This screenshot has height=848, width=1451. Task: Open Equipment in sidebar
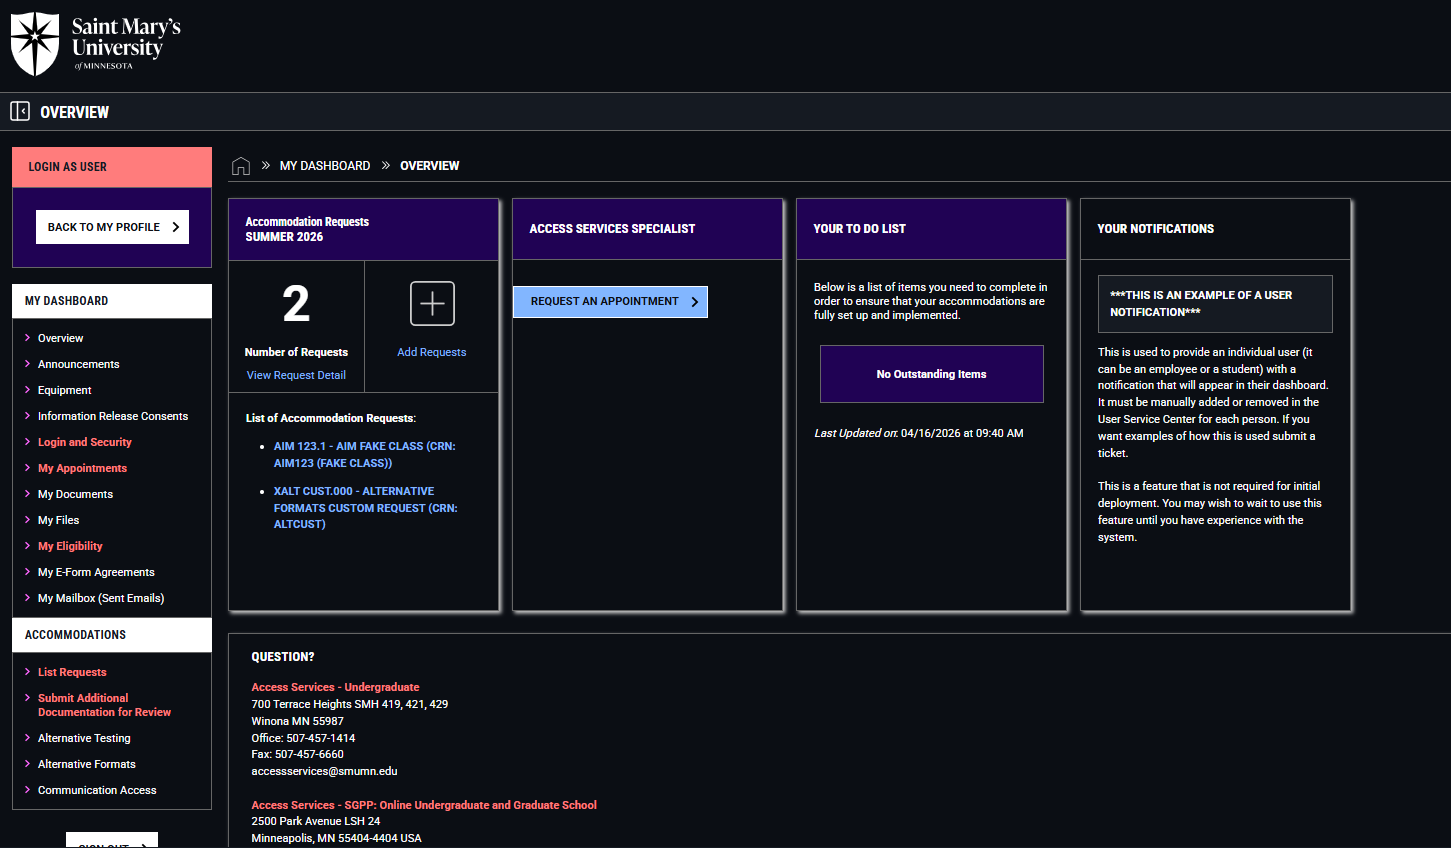coord(64,390)
